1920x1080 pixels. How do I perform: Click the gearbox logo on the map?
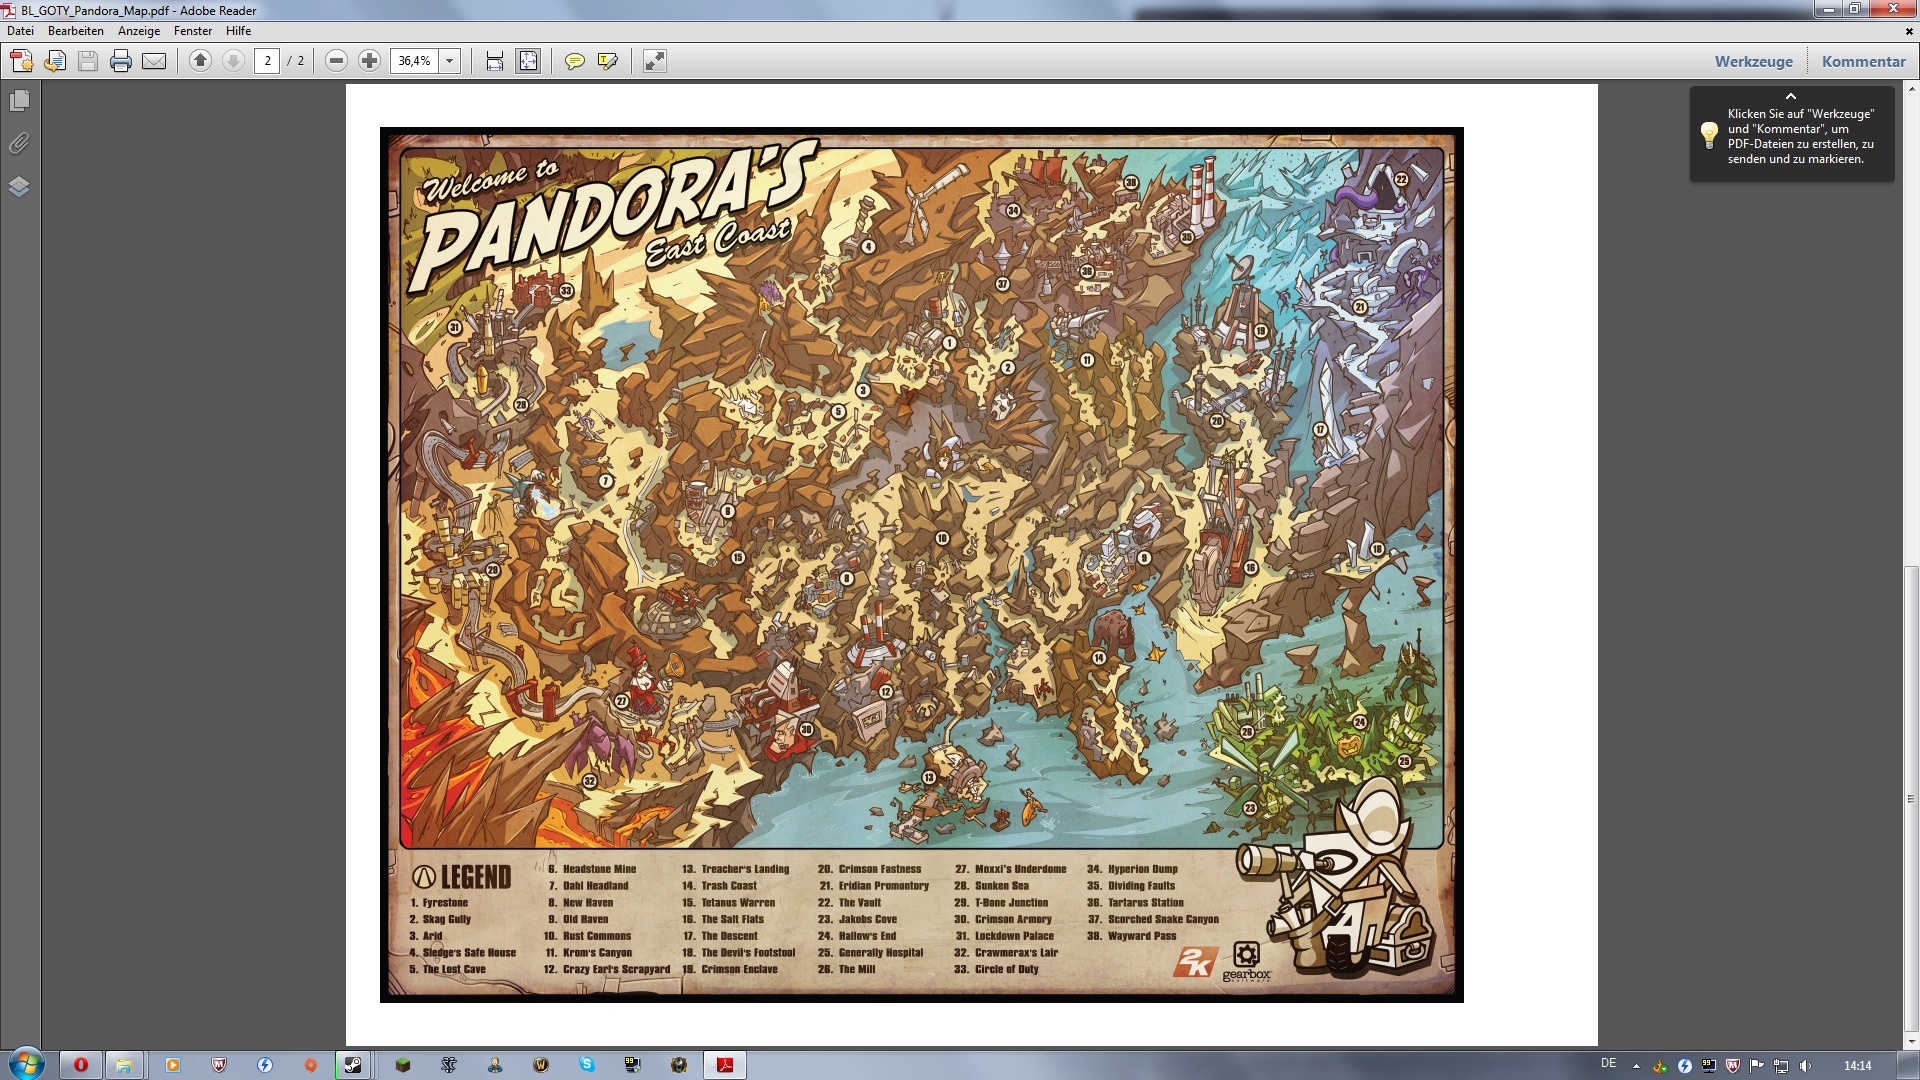click(x=1246, y=962)
